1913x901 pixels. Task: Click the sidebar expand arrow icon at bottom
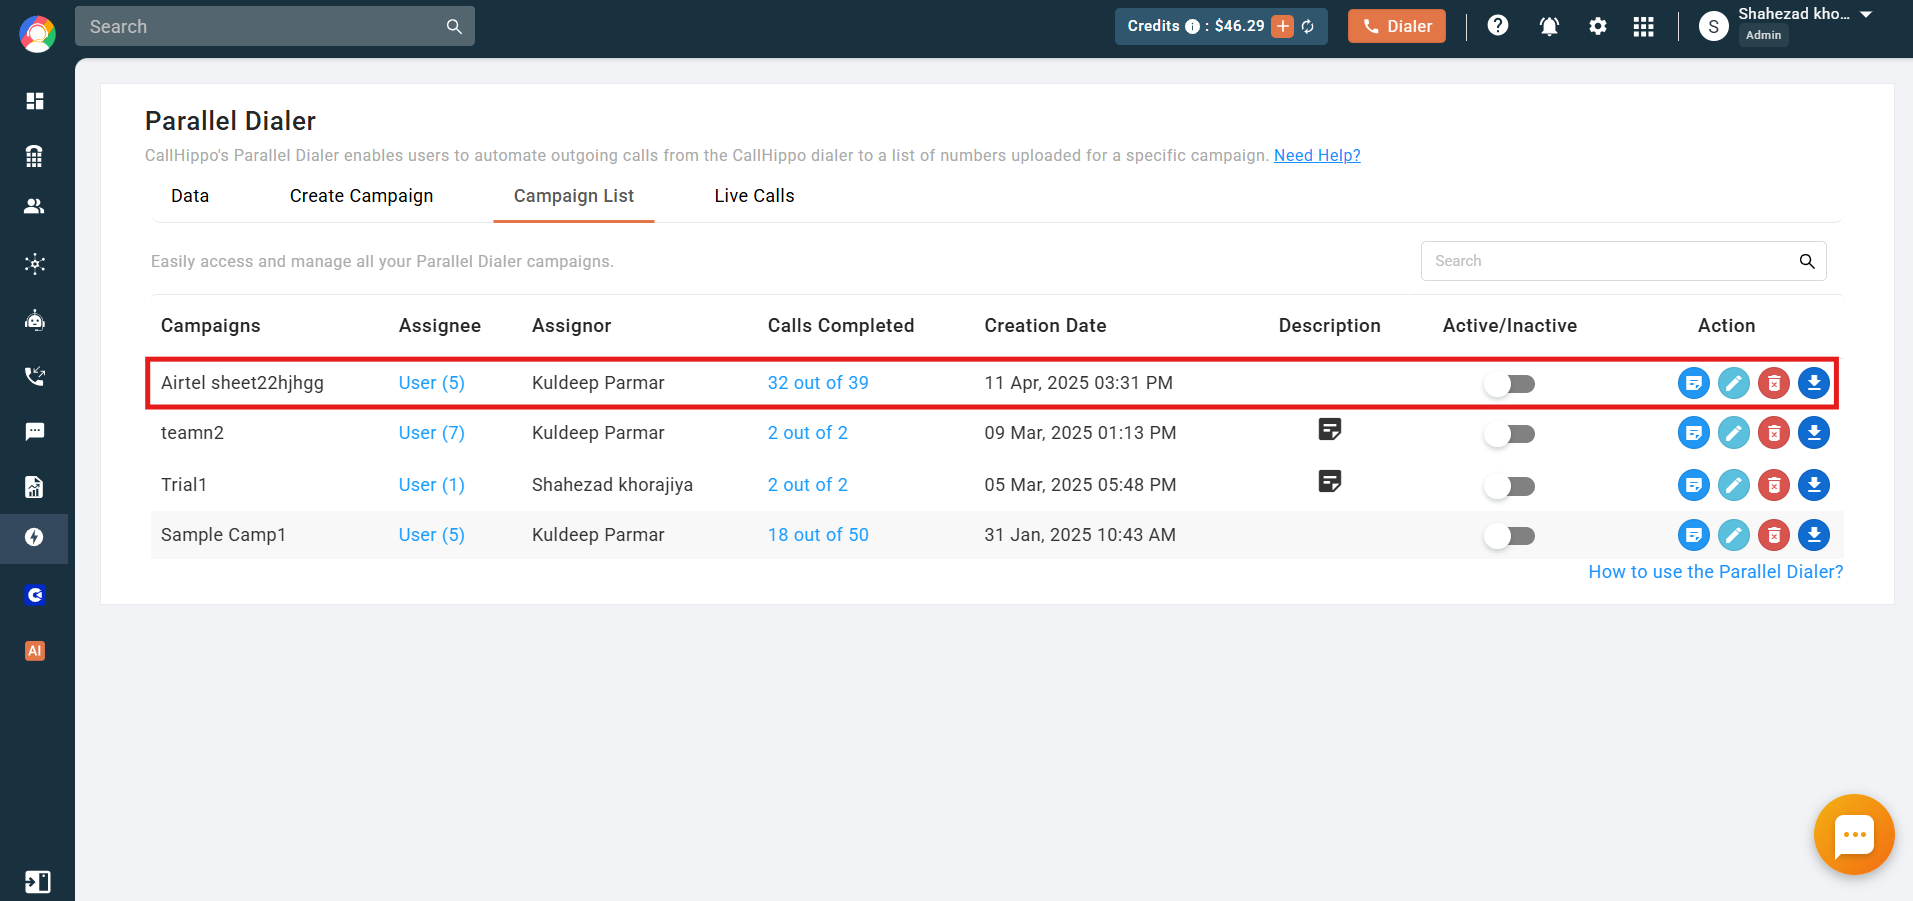coord(37,882)
